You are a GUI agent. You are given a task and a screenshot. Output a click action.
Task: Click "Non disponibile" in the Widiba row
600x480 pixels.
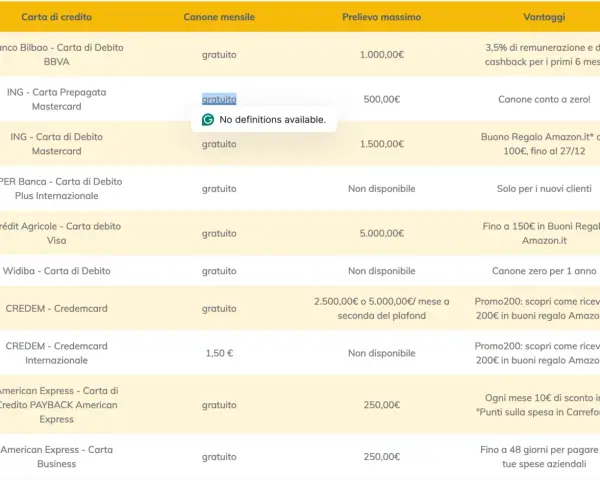coord(382,271)
